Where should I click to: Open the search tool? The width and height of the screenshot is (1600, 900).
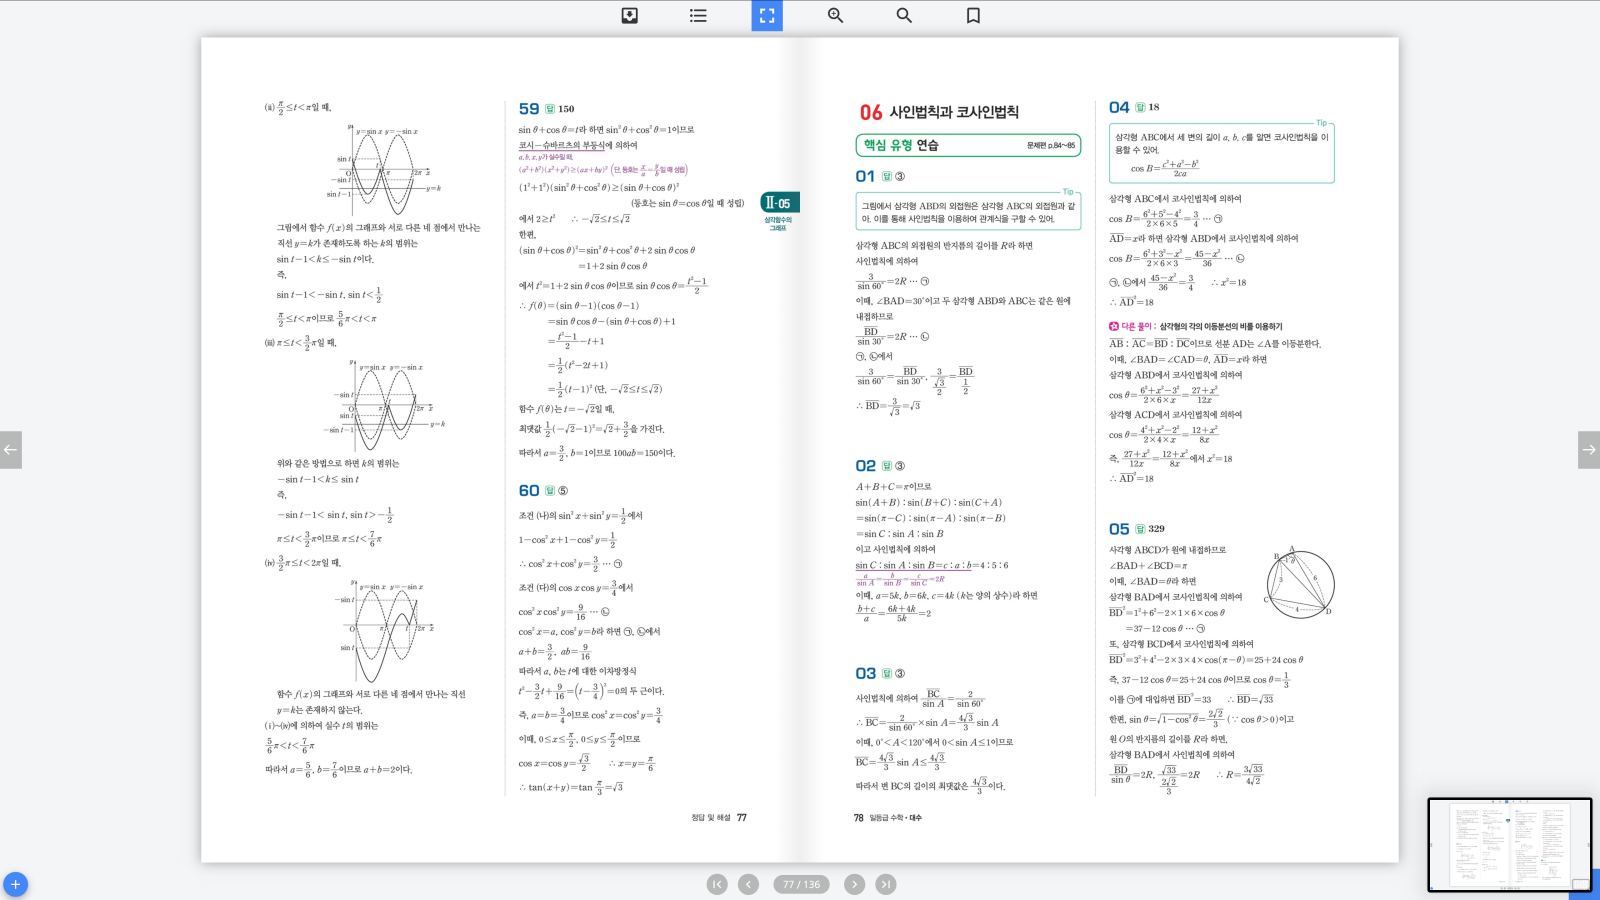tap(904, 15)
